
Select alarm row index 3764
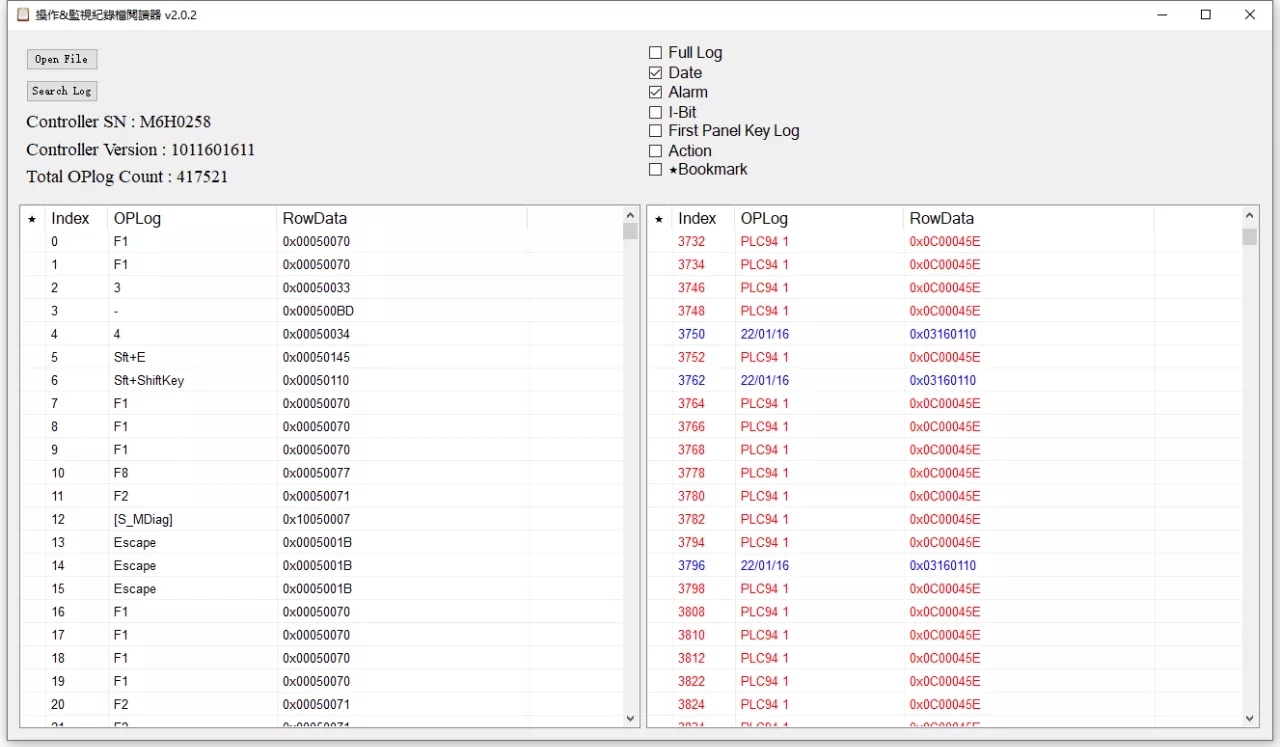(945, 403)
